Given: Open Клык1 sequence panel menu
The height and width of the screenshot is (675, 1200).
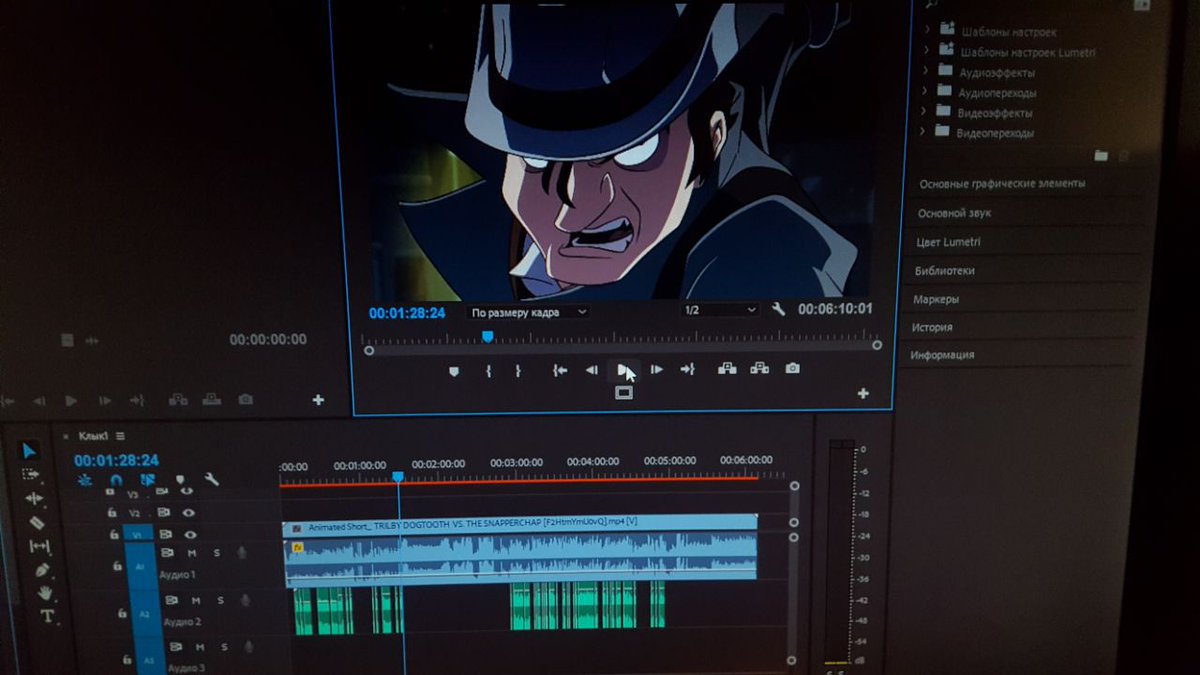Looking at the screenshot, I should coord(120,436).
